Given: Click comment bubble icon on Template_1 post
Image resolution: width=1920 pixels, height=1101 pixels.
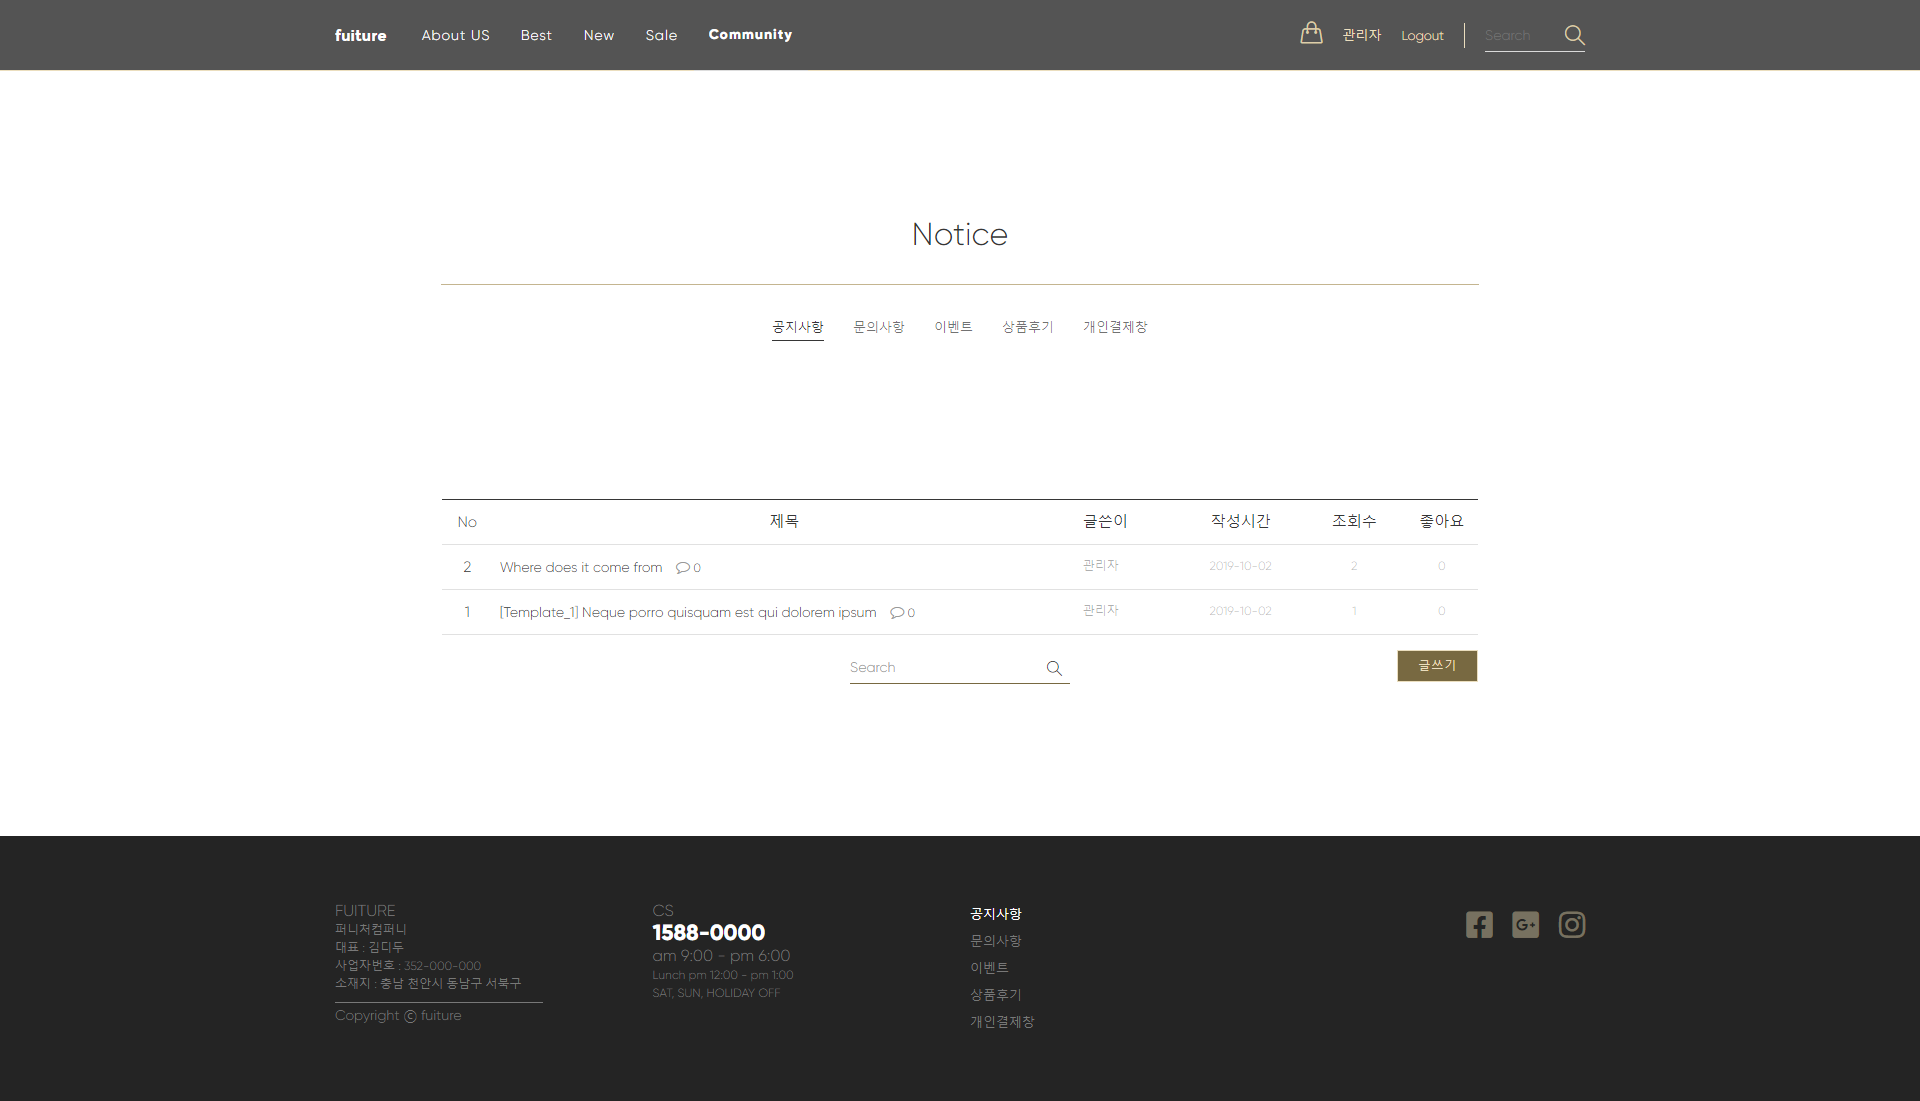Looking at the screenshot, I should click(897, 613).
